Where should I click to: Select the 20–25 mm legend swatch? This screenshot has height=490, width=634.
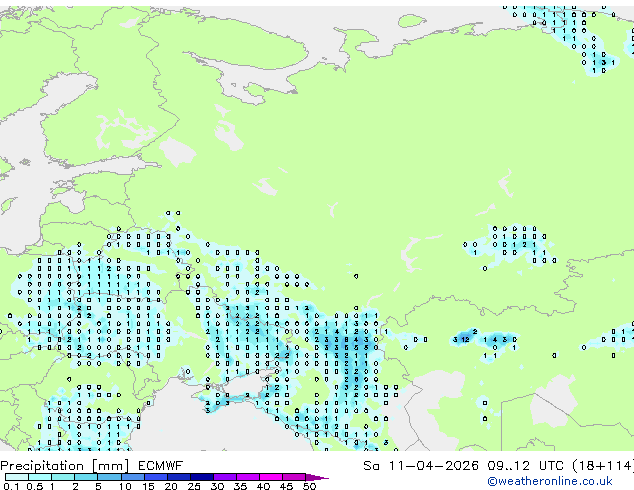[x=179, y=477]
